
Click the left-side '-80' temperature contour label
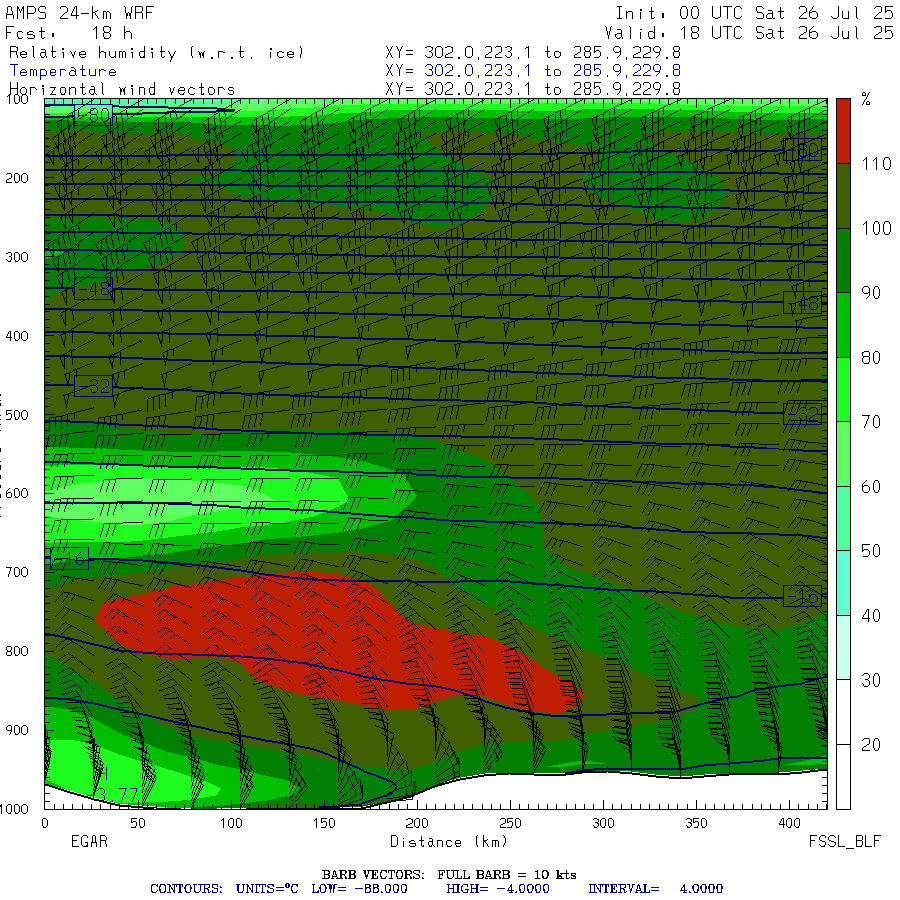coord(93,115)
